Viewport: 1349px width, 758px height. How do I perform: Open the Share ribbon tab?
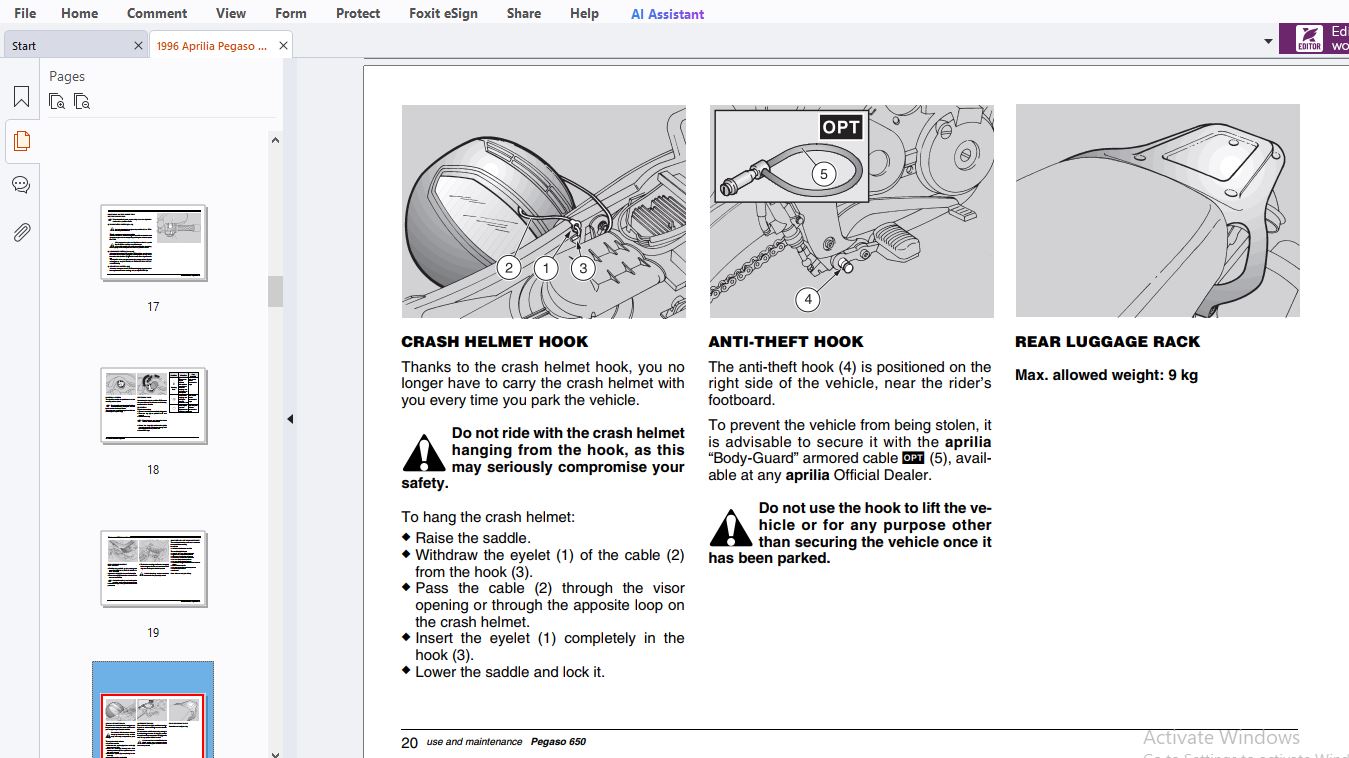coord(523,13)
